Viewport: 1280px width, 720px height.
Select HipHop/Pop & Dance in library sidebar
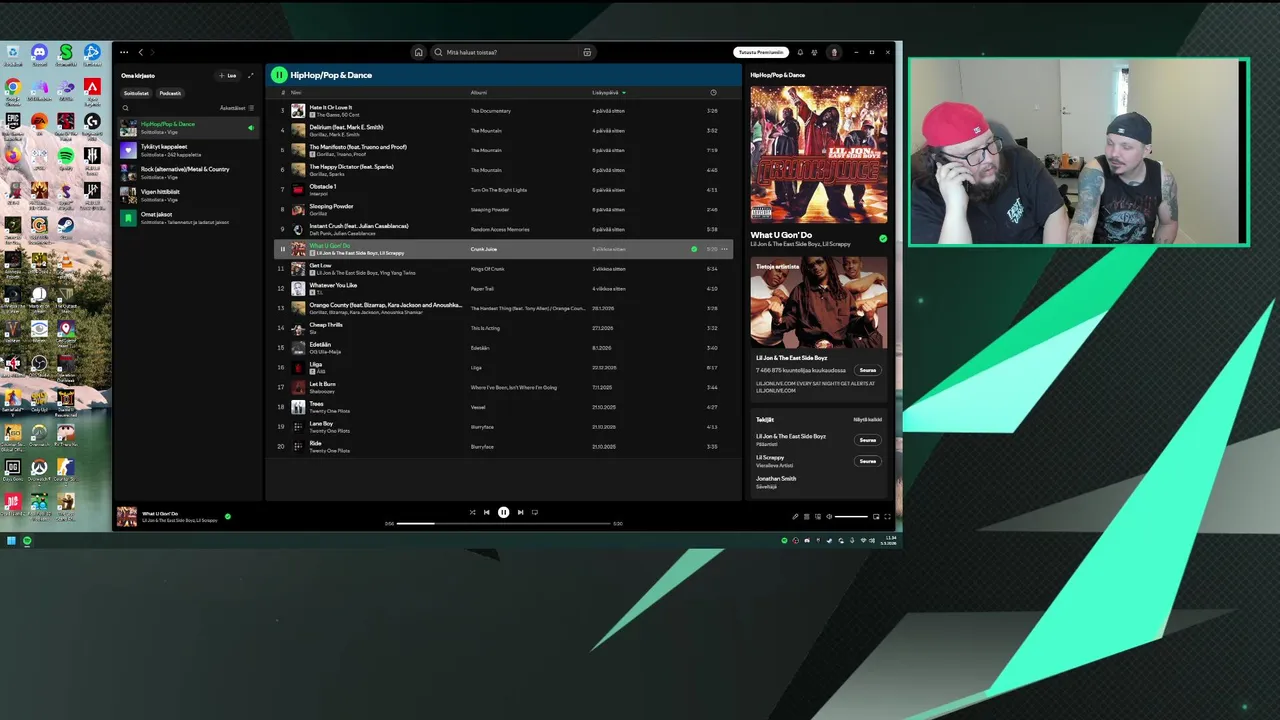(x=188, y=127)
